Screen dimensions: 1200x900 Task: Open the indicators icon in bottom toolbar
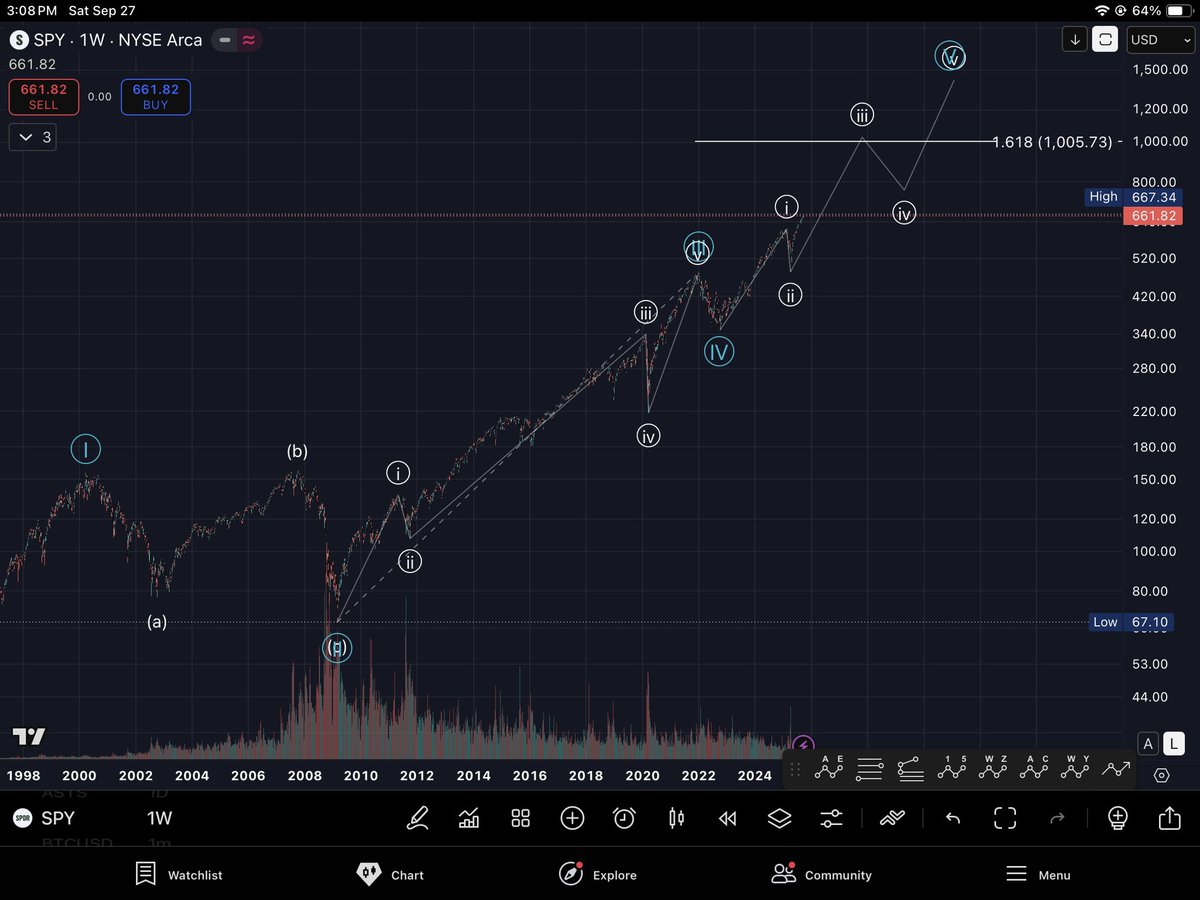pos(467,818)
